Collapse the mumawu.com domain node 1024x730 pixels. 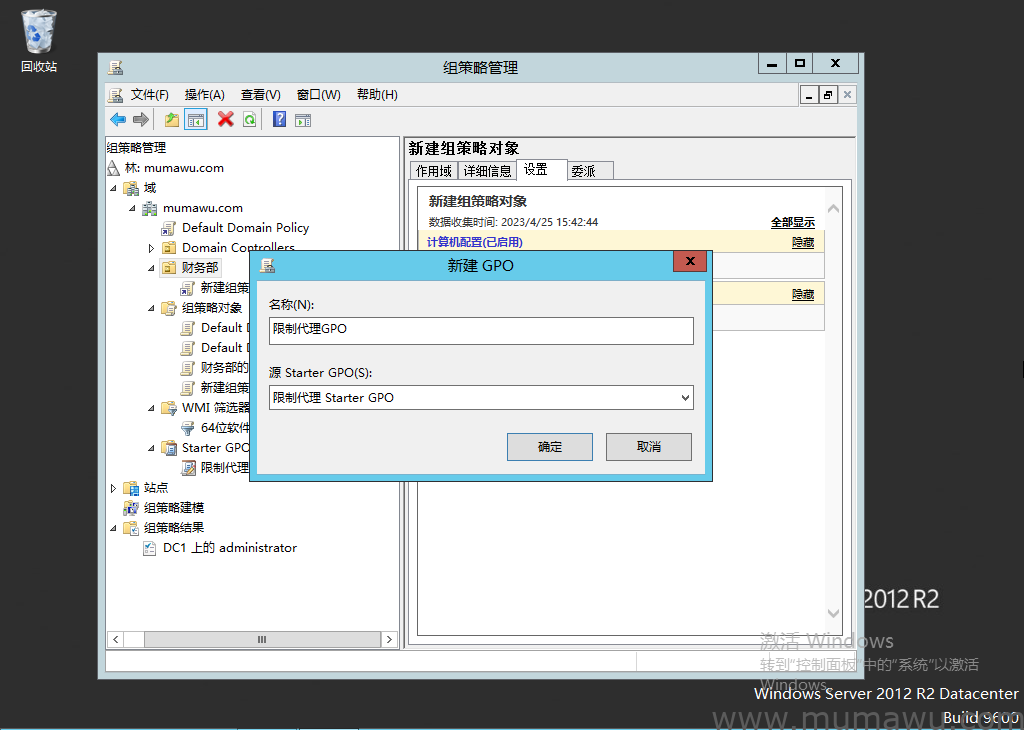[132, 208]
